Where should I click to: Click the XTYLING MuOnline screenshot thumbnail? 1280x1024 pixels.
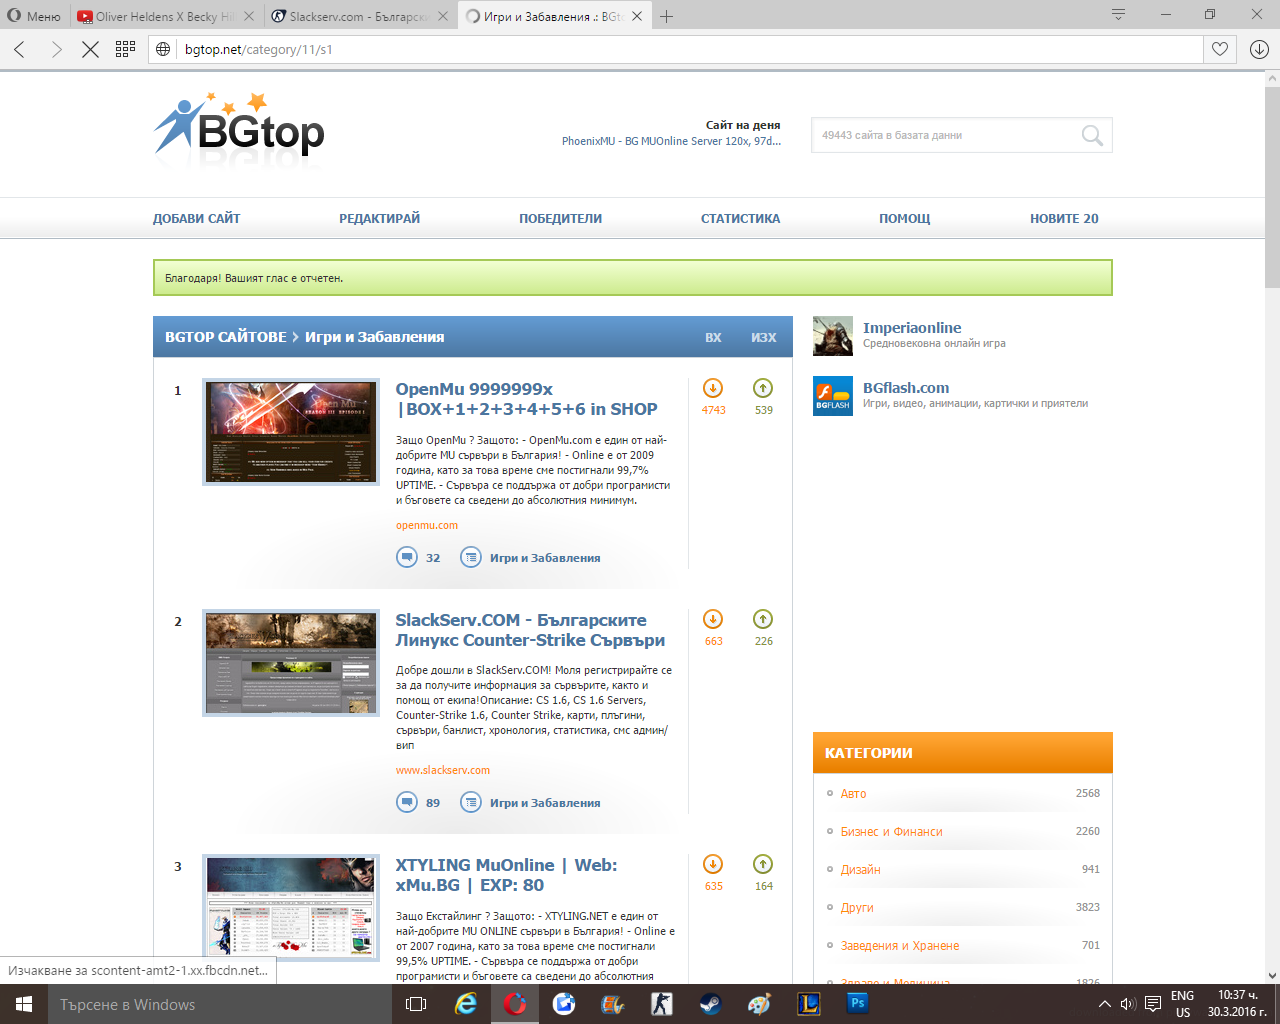(x=291, y=908)
